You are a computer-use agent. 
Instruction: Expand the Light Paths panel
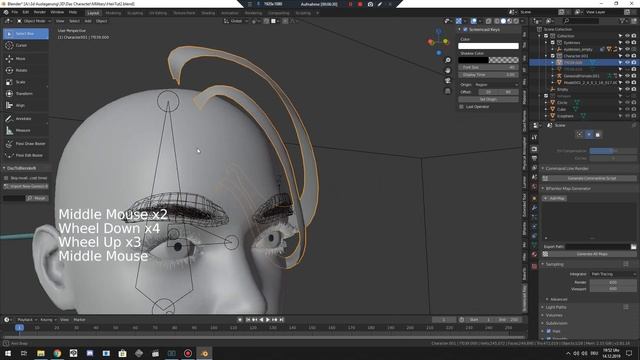tap(556, 307)
